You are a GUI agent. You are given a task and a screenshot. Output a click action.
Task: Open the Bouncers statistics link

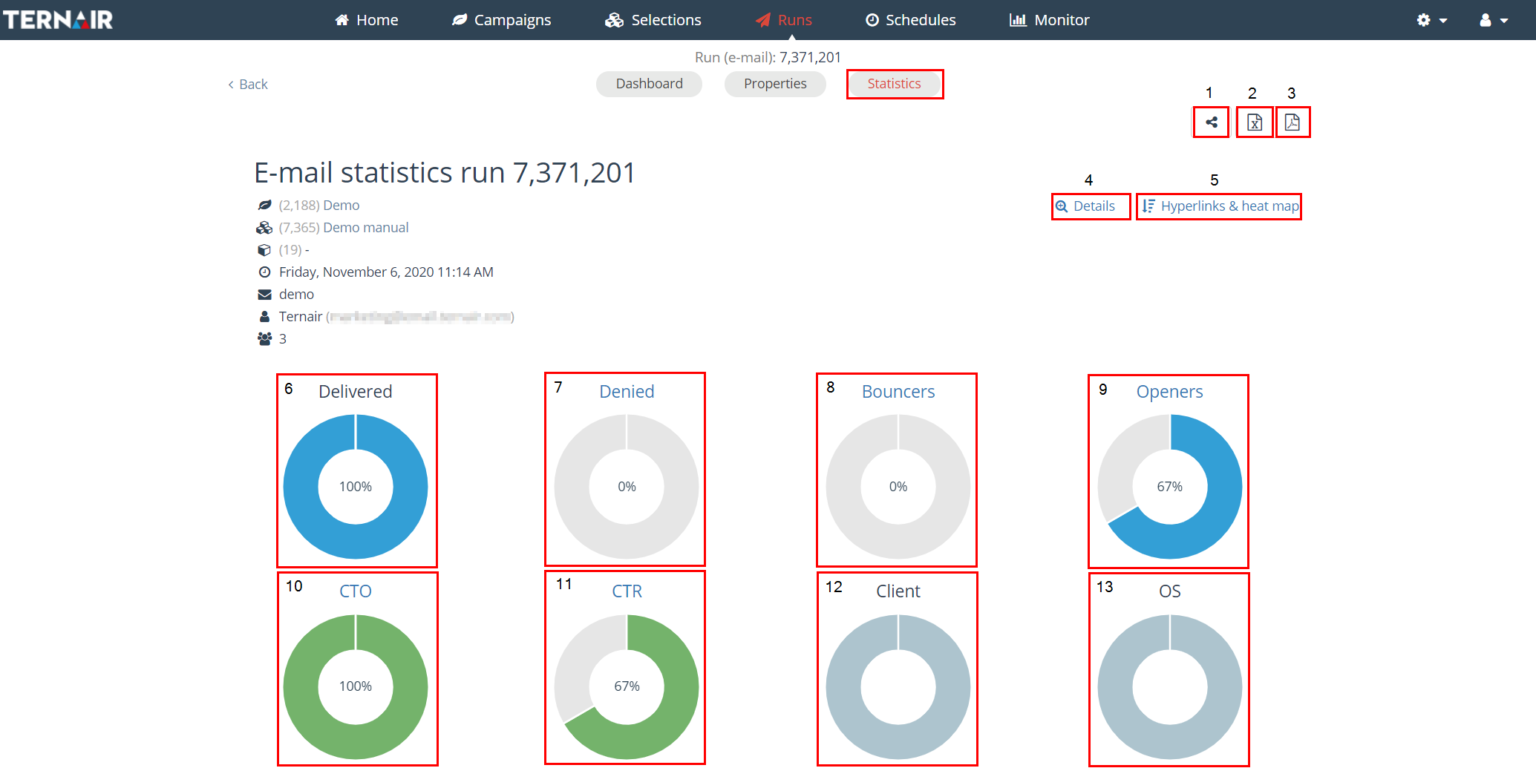click(x=898, y=391)
